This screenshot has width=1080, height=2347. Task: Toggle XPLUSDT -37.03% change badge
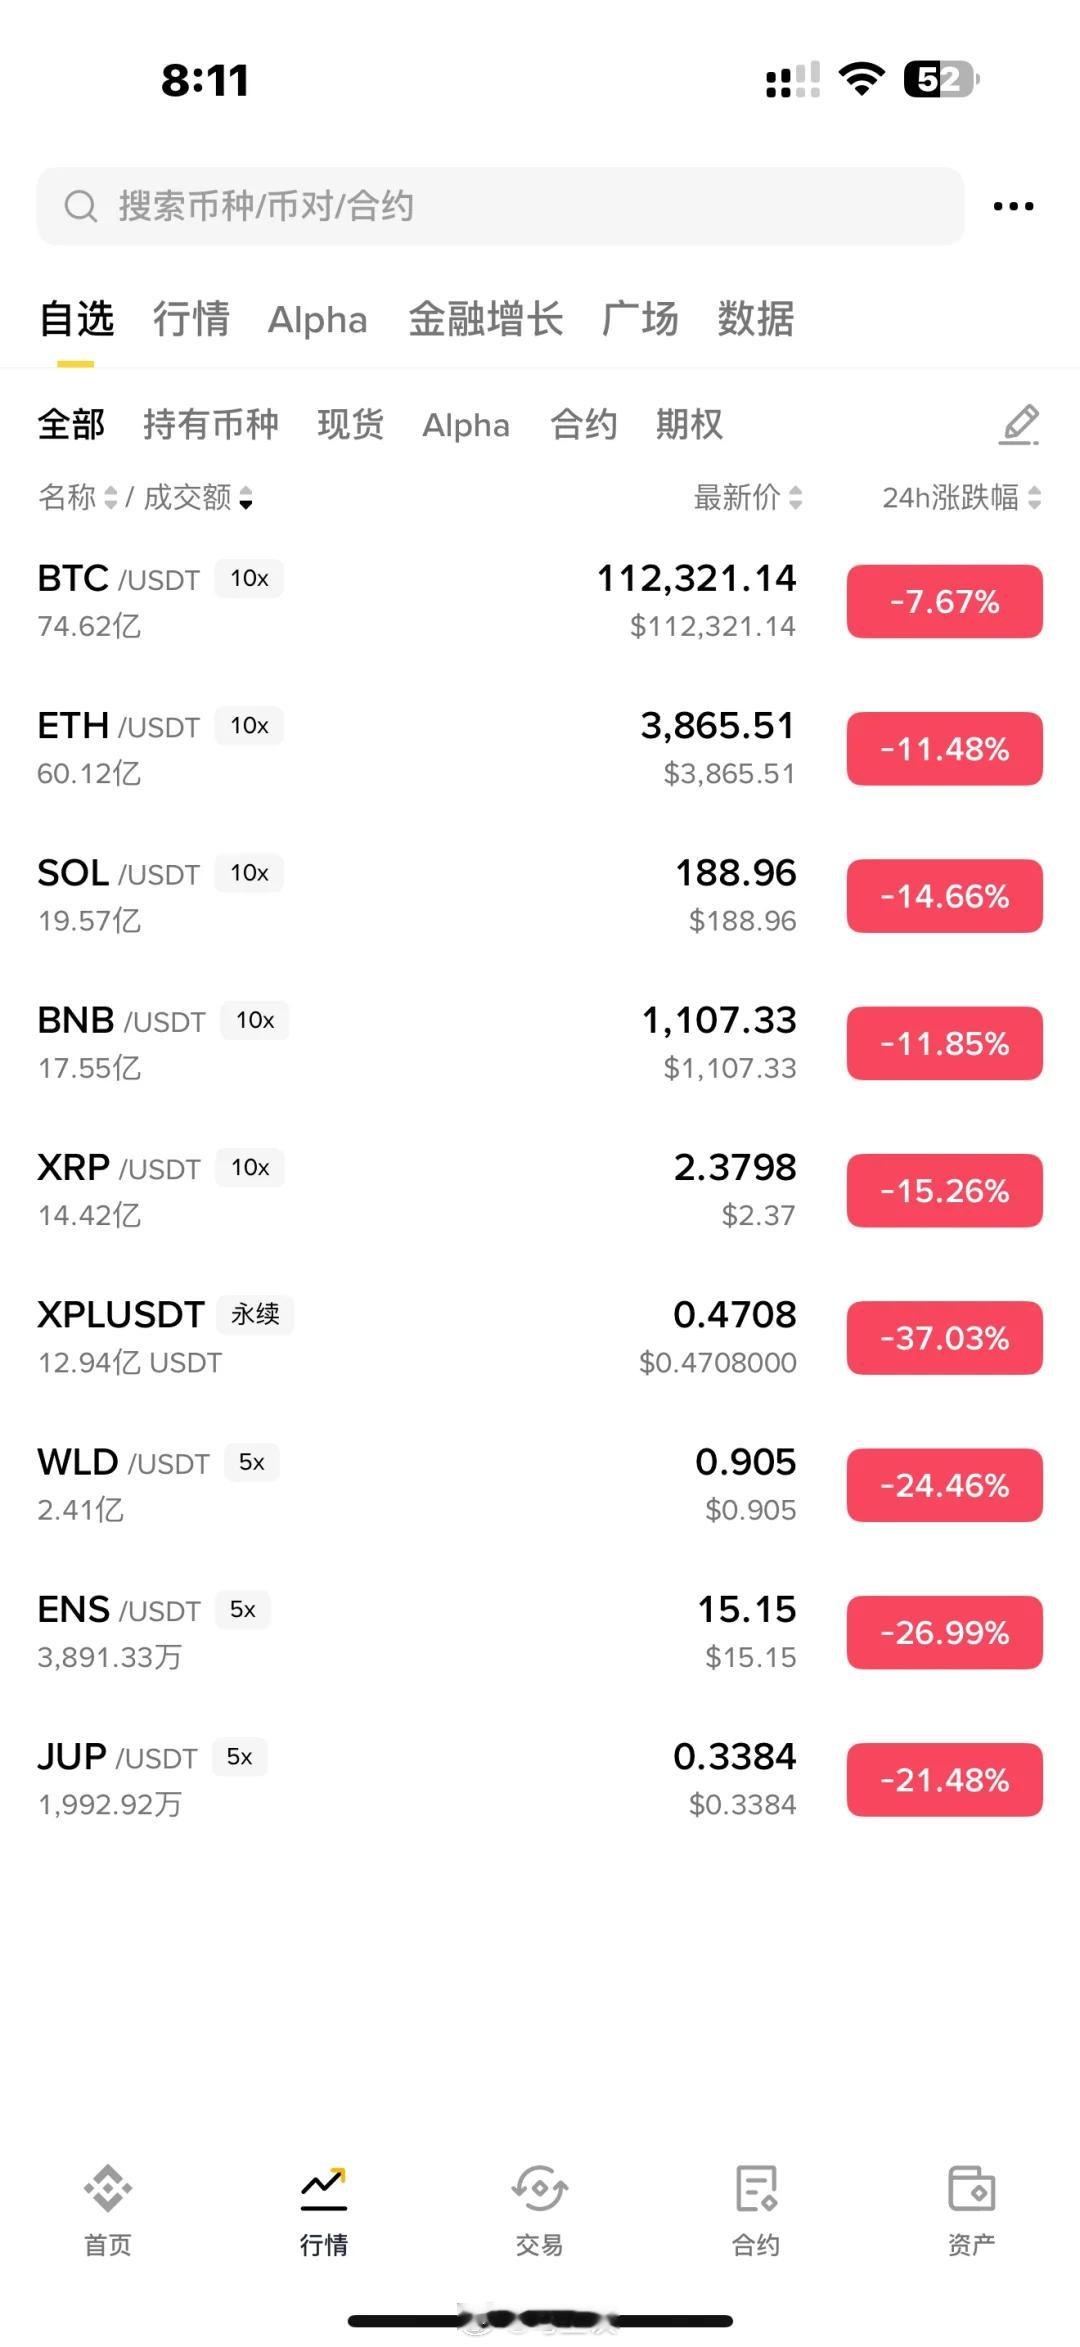click(x=944, y=1338)
